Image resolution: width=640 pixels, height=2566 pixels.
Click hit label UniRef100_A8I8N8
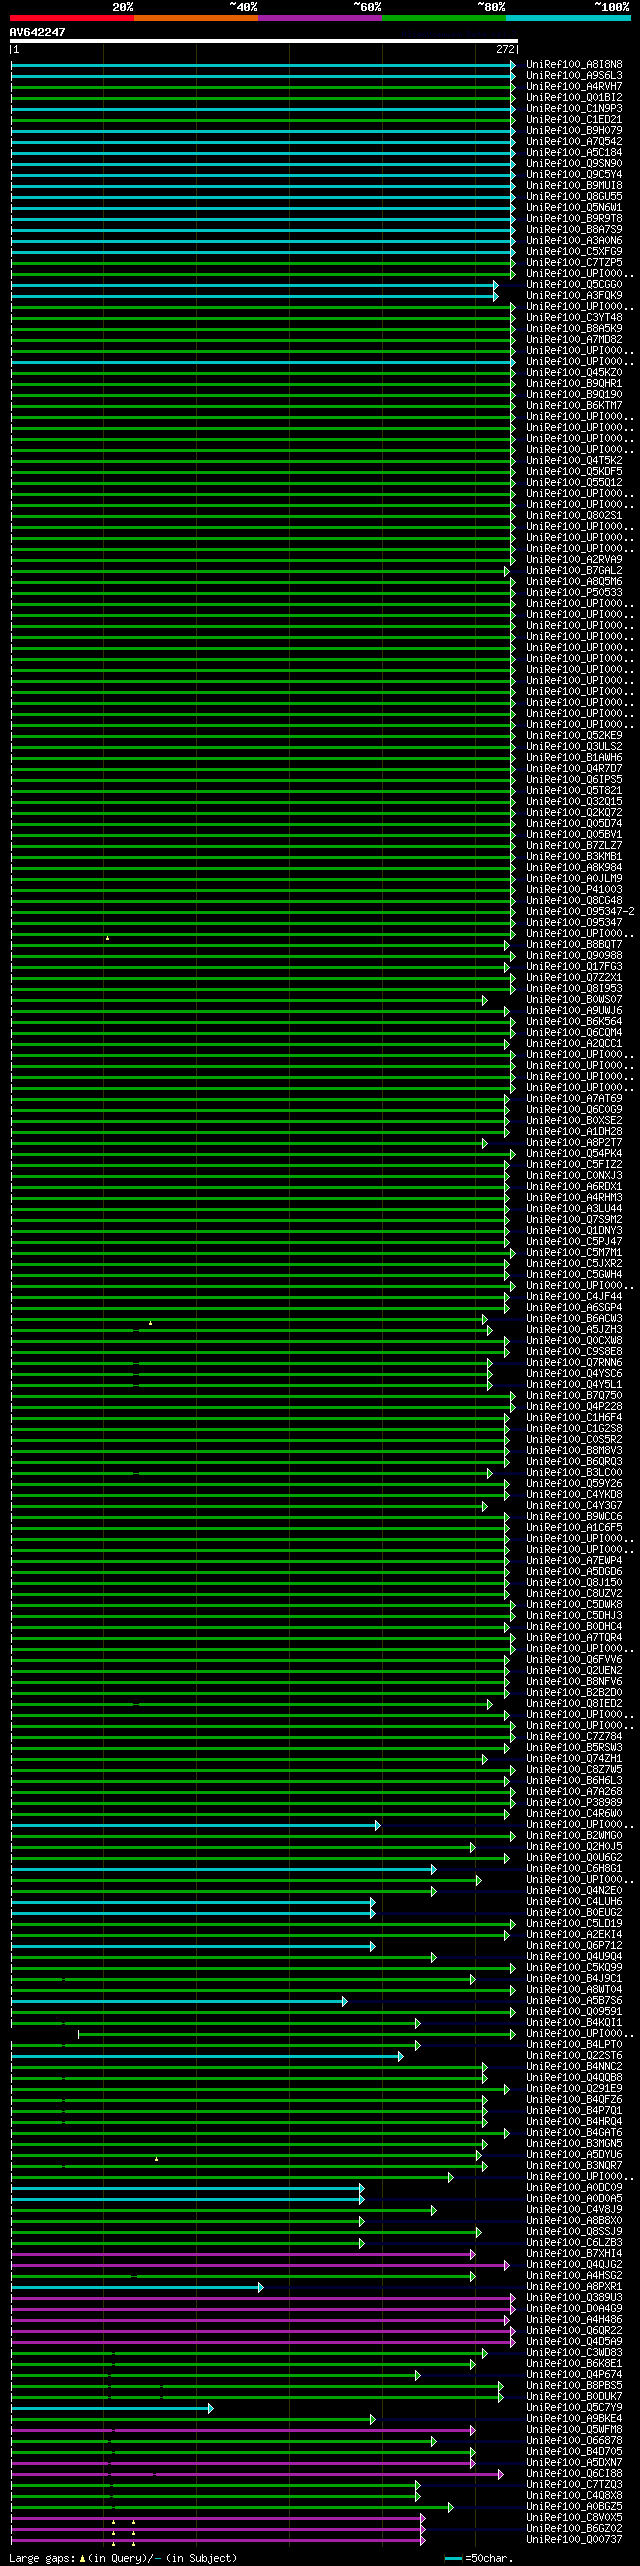click(x=574, y=65)
